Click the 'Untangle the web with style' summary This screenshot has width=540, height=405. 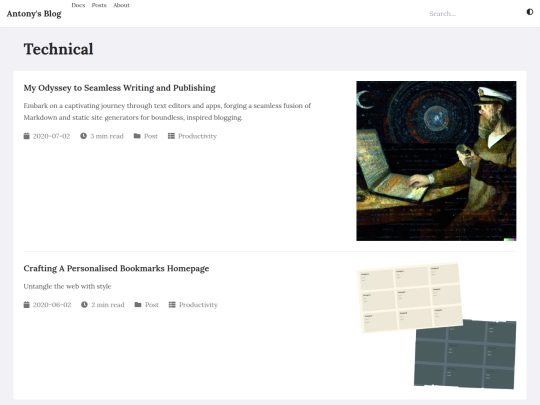point(68,286)
